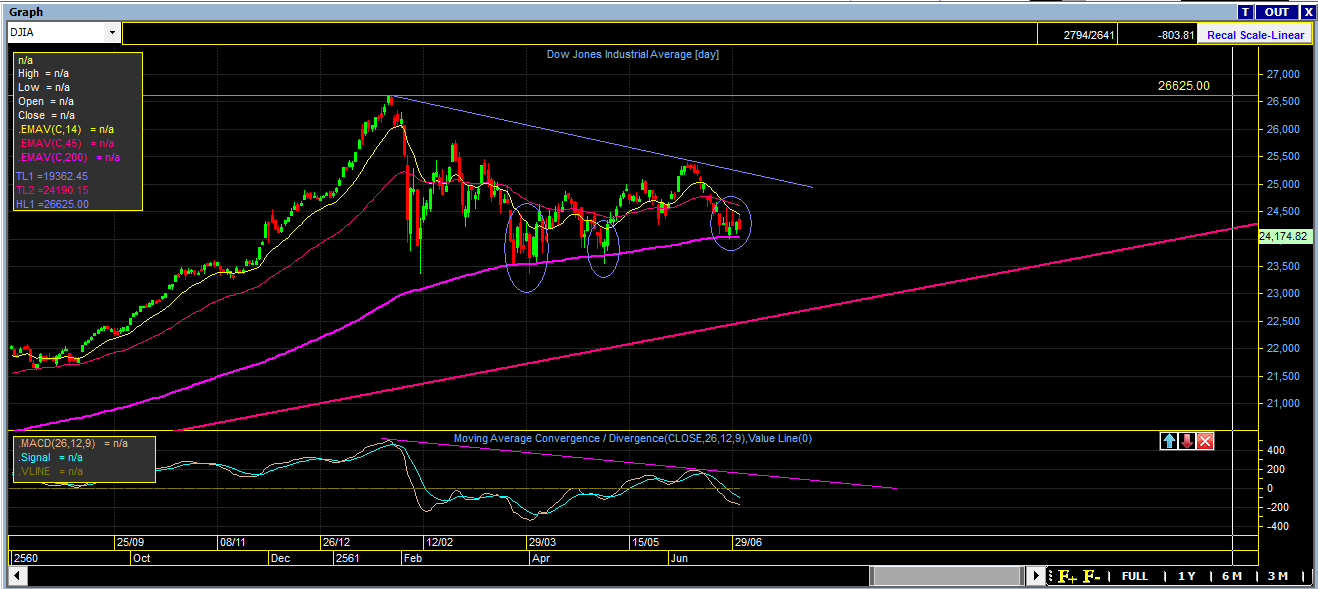Click the .EMAV(C,14) legend entry

(66, 129)
